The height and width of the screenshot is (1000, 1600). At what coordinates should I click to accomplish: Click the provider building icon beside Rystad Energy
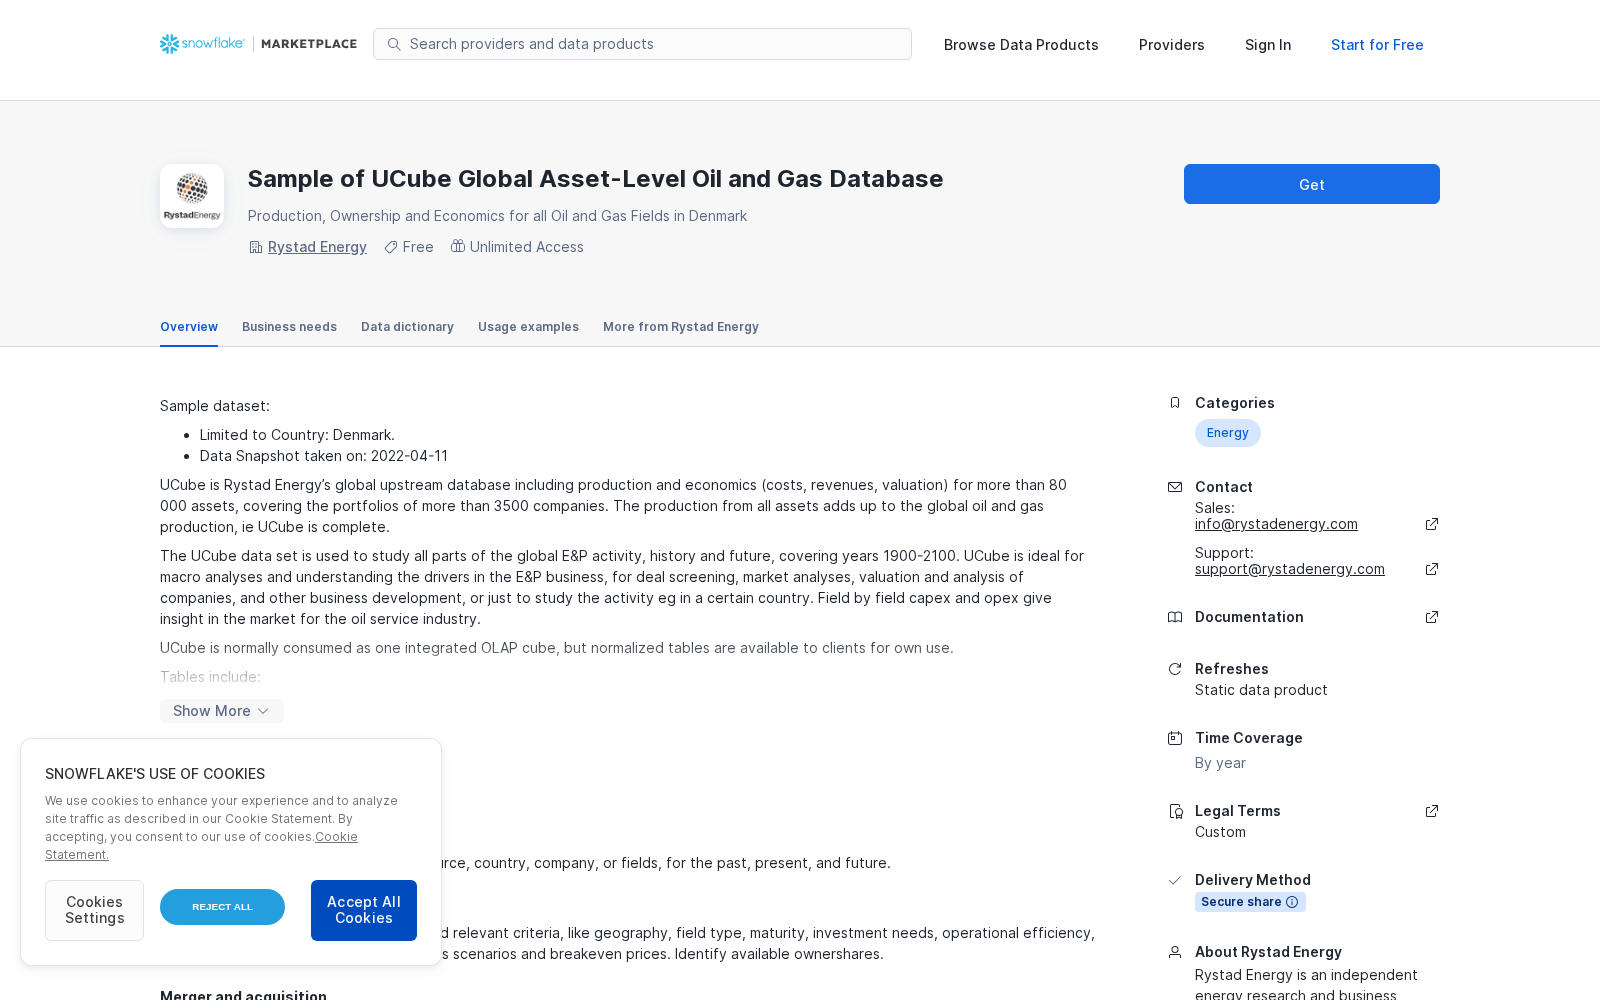click(256, 247)
